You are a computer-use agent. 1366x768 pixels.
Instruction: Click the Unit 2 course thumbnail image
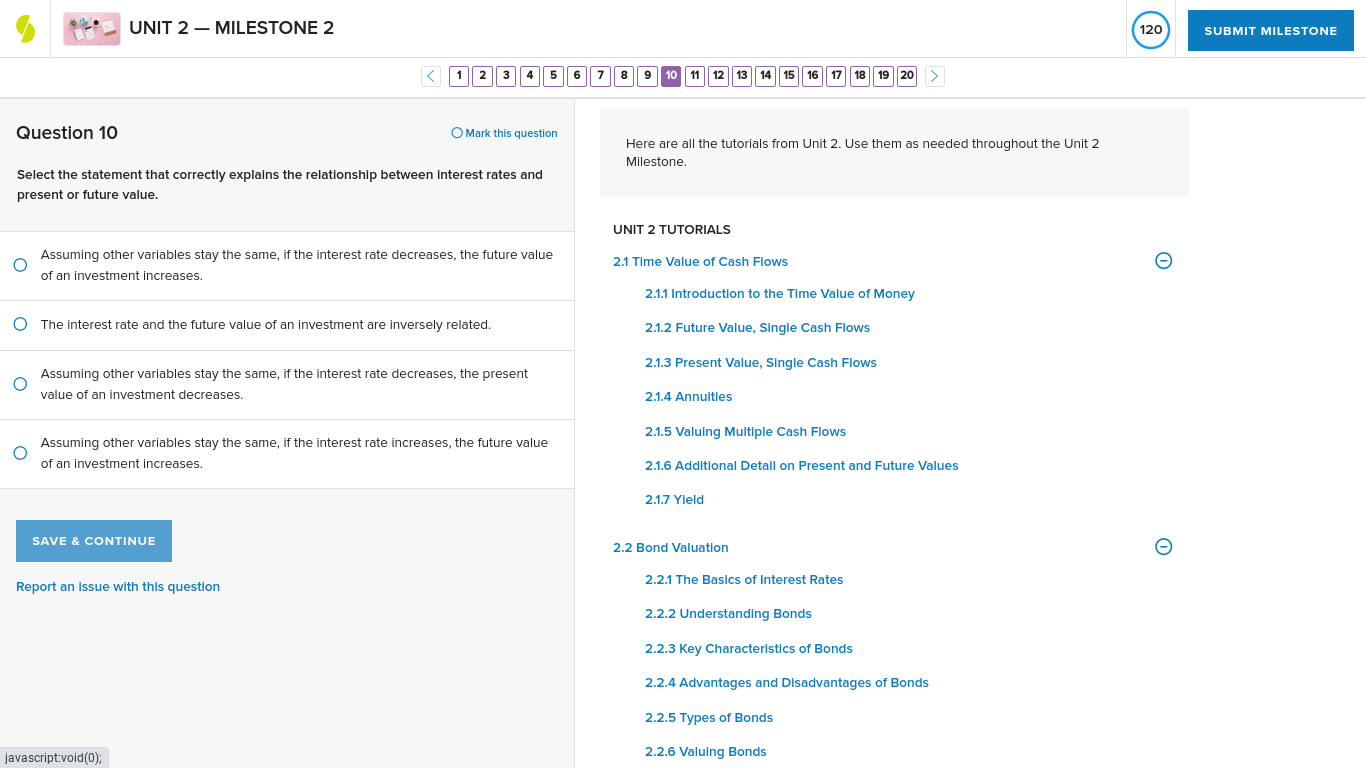(91, 28)
